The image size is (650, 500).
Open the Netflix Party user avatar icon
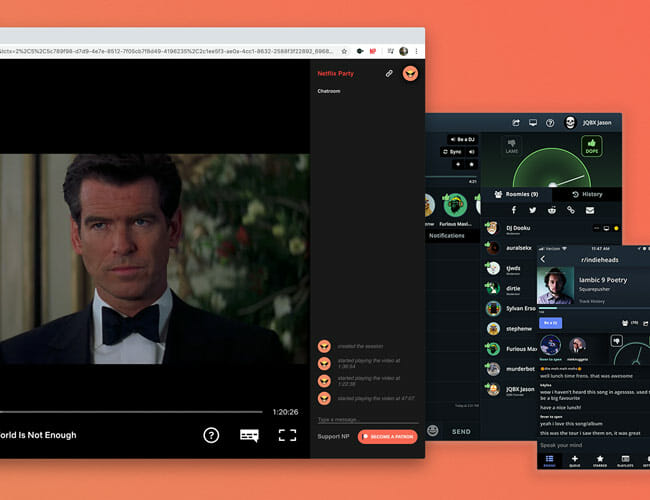410,74
